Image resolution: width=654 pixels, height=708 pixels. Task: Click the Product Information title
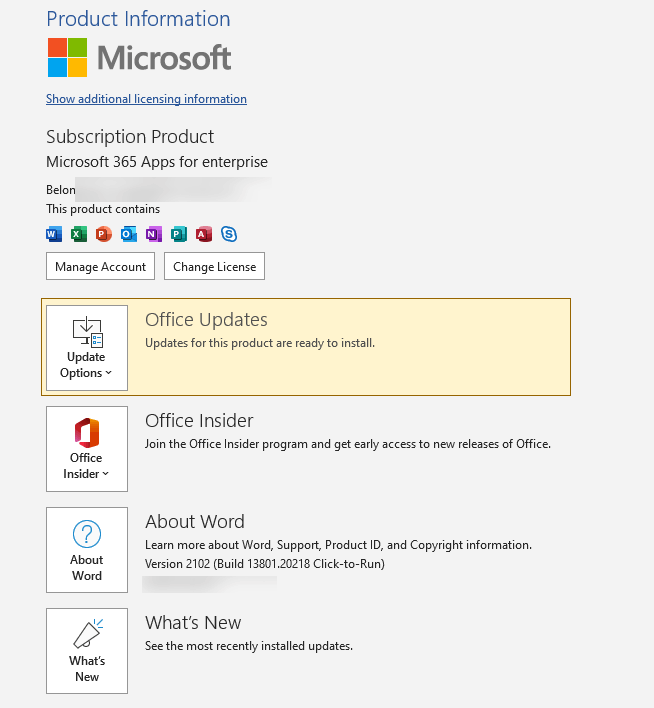(x=138, y=19)
